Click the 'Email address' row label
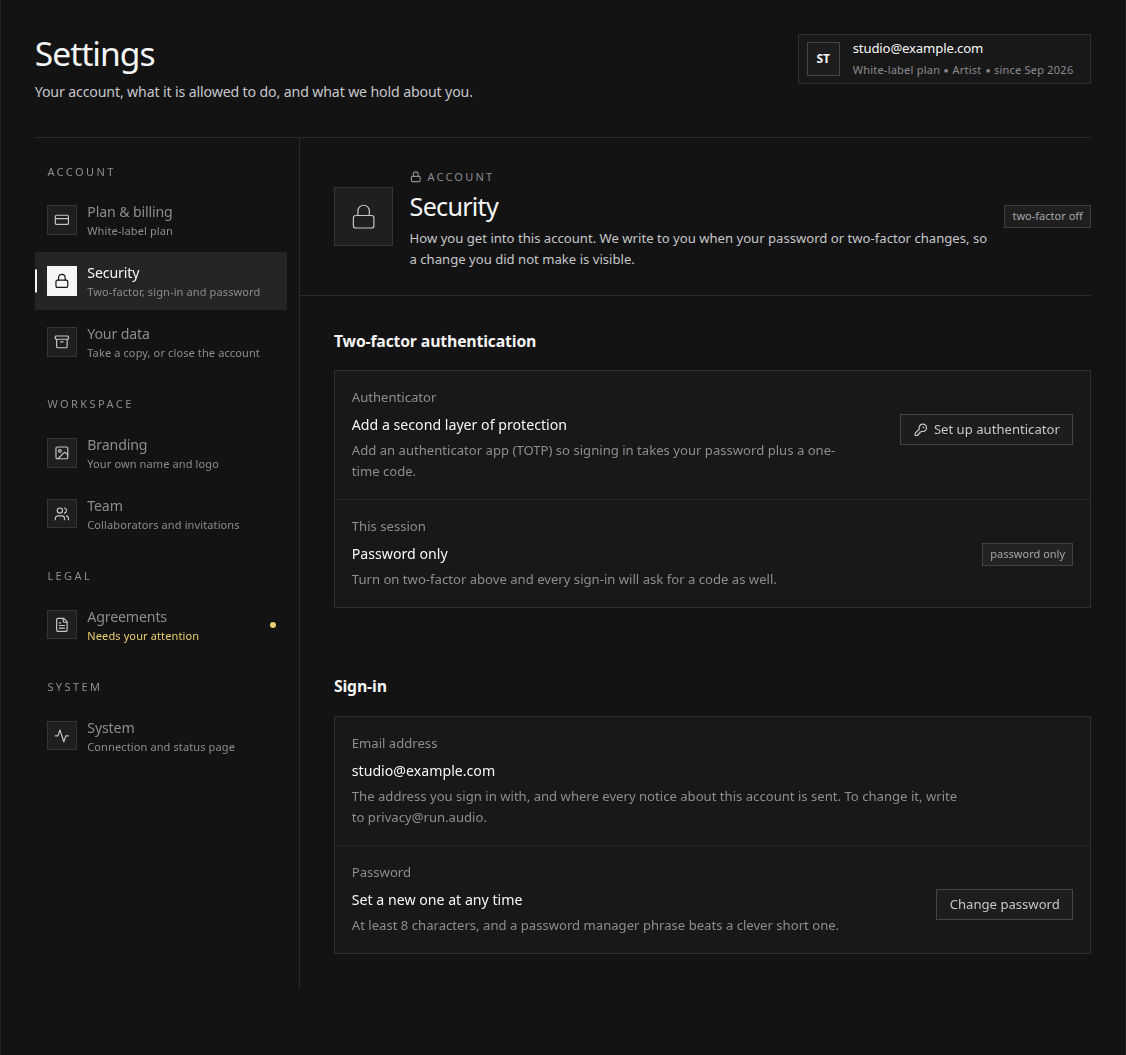Screen dimensions: 1126x1055 coord(394,743)
